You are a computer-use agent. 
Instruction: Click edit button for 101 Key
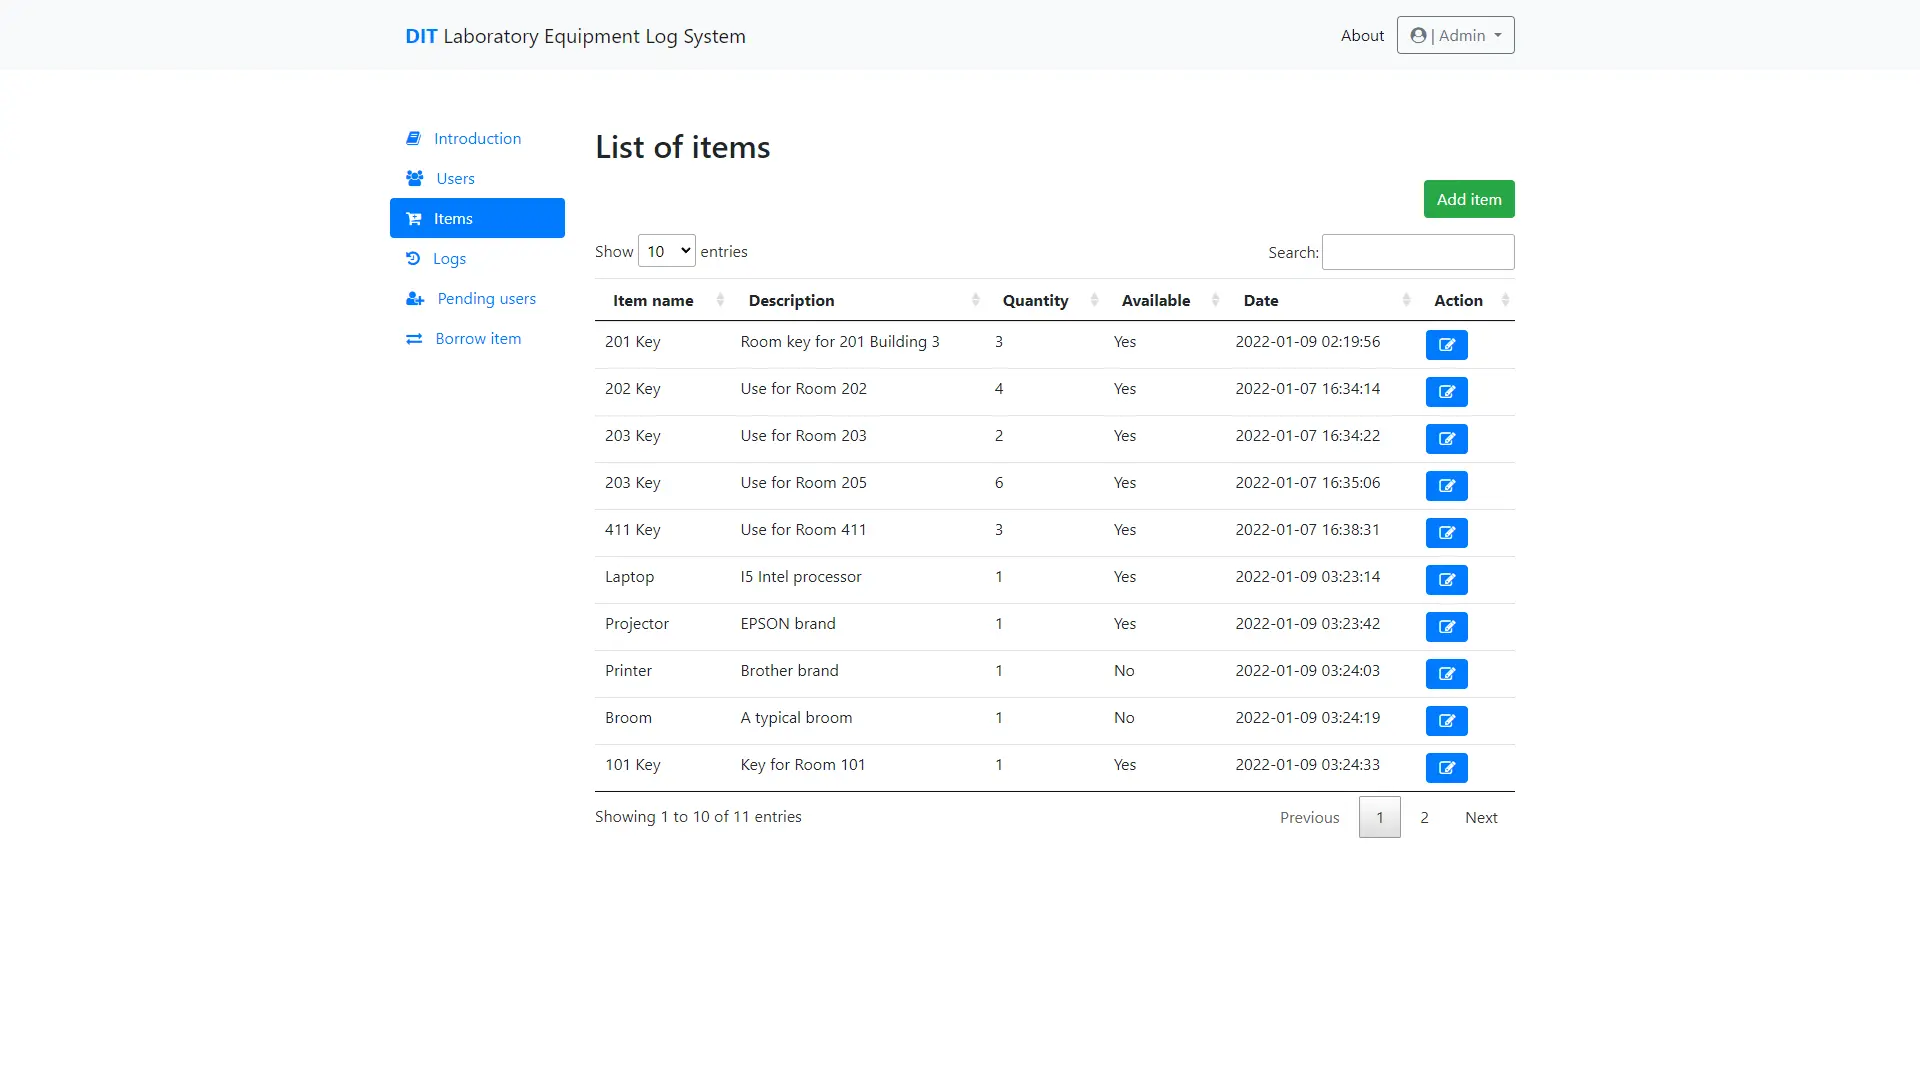point(1446,768)
